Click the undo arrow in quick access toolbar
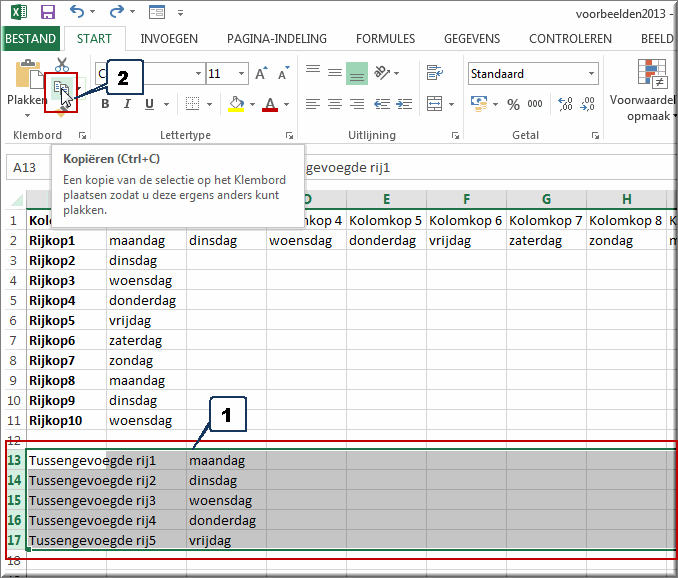 point(79,13)
